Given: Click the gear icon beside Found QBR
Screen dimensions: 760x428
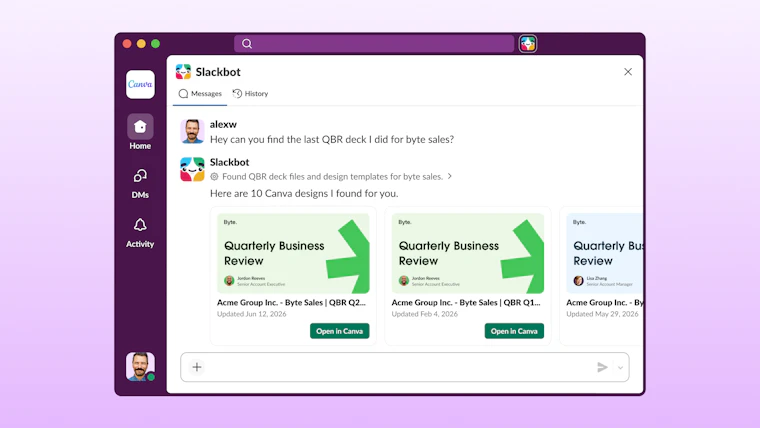Looking at the screenshot, I should pyautogui.click(x=214, y=176).
